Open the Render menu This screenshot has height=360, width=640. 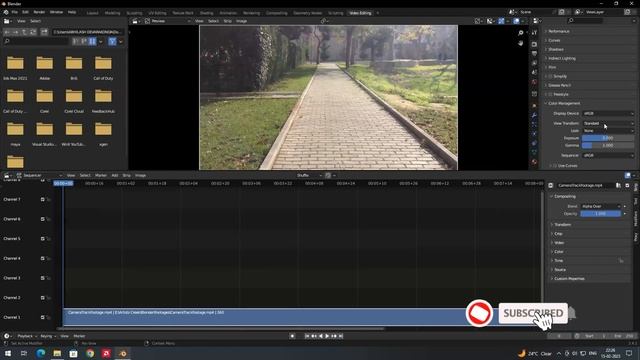[x=39, y=12]
